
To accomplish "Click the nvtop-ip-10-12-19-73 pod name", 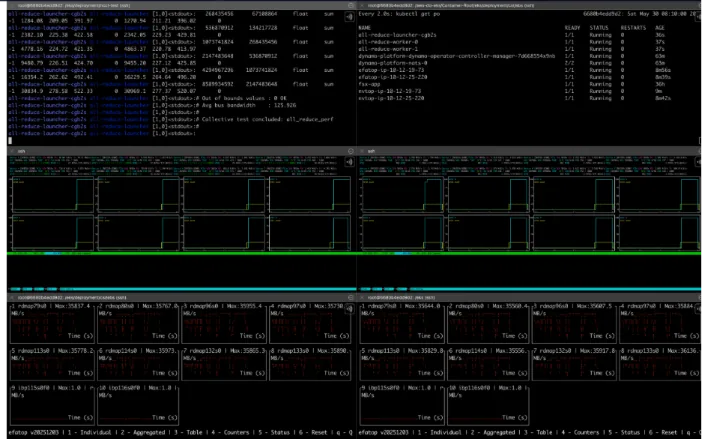I will click(x=390, y=91).
